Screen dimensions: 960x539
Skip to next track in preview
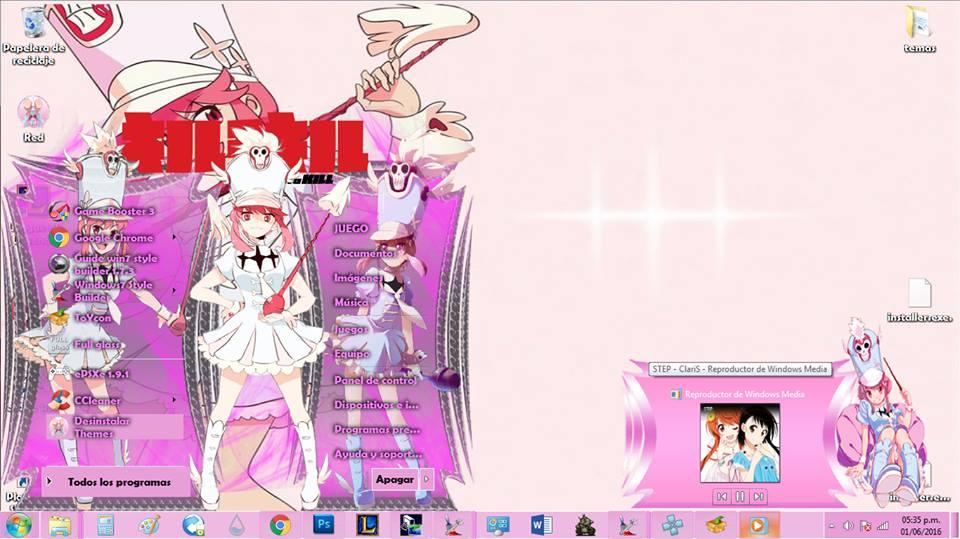[x=759, y=496]
